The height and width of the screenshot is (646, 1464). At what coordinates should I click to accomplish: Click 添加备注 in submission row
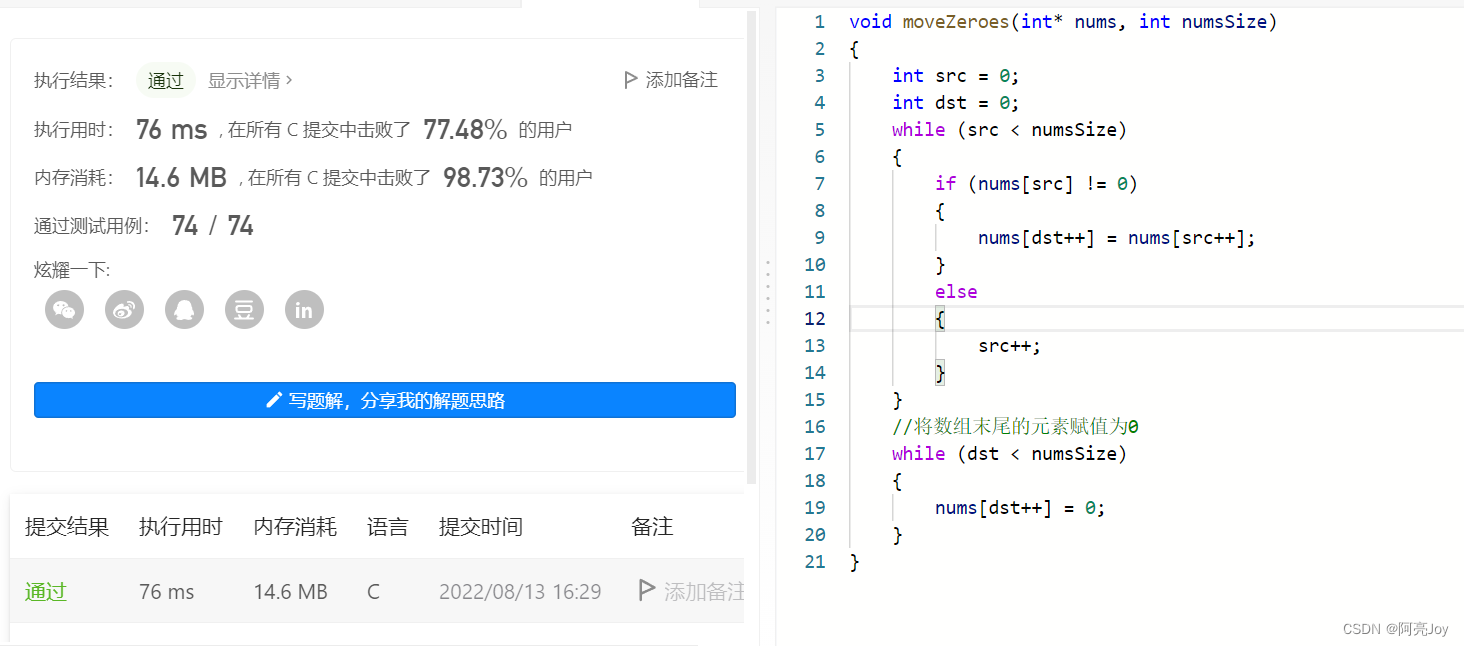coord(704,592)
